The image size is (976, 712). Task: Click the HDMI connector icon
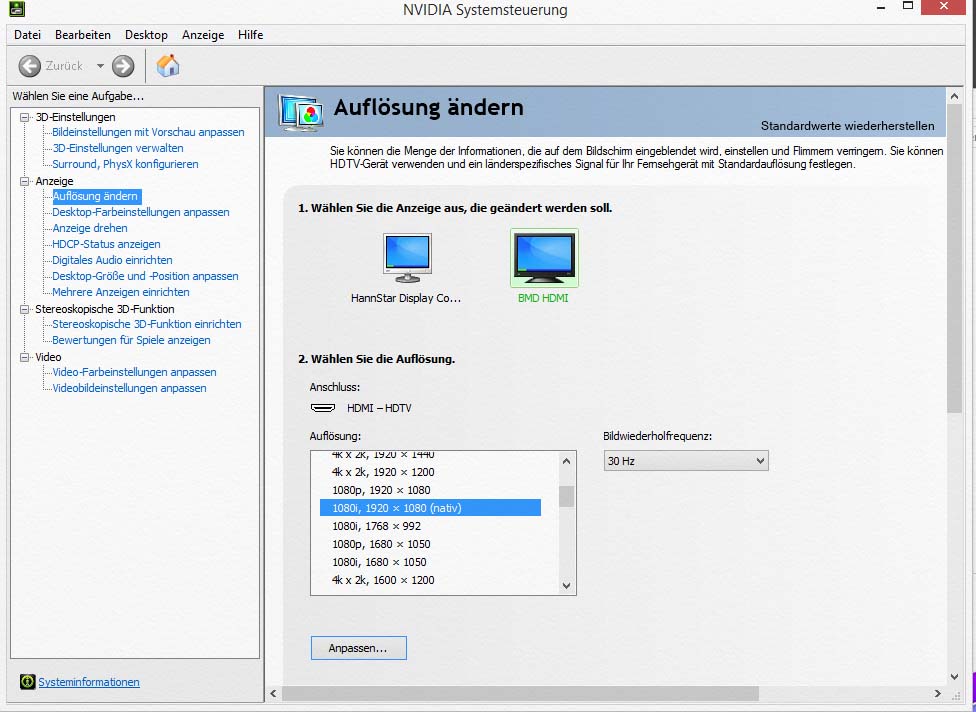click(323, 408)
